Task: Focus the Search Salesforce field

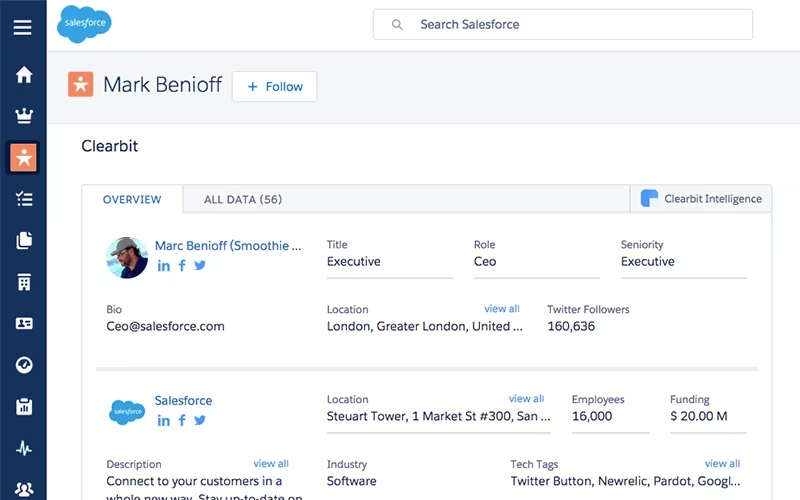Action: tap(563, 24)
